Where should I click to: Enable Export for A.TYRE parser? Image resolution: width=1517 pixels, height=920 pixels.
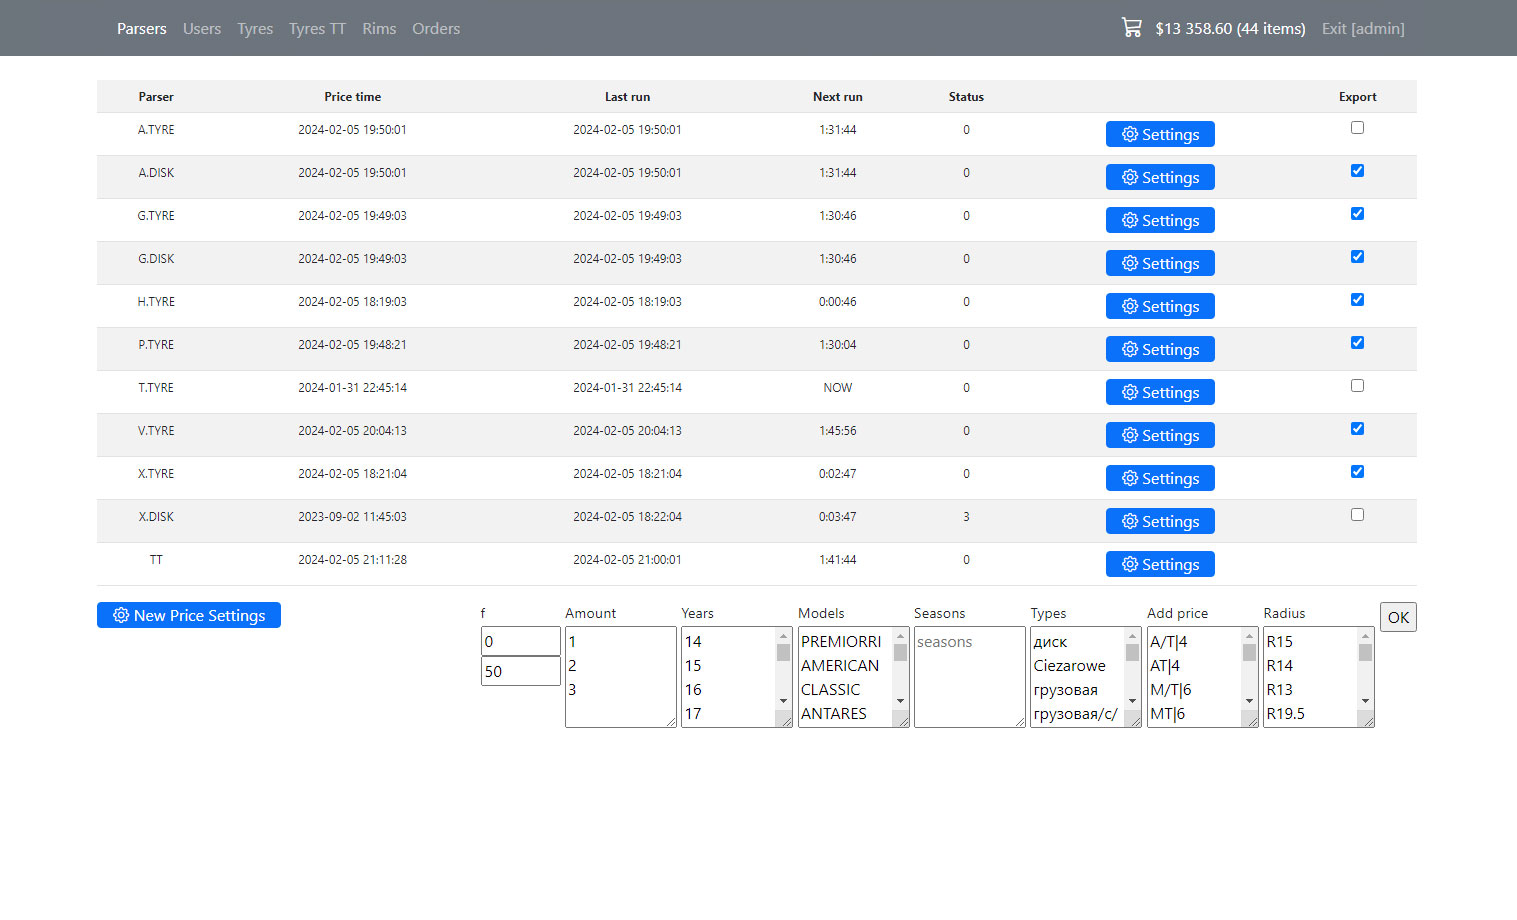pos(1357,127)
